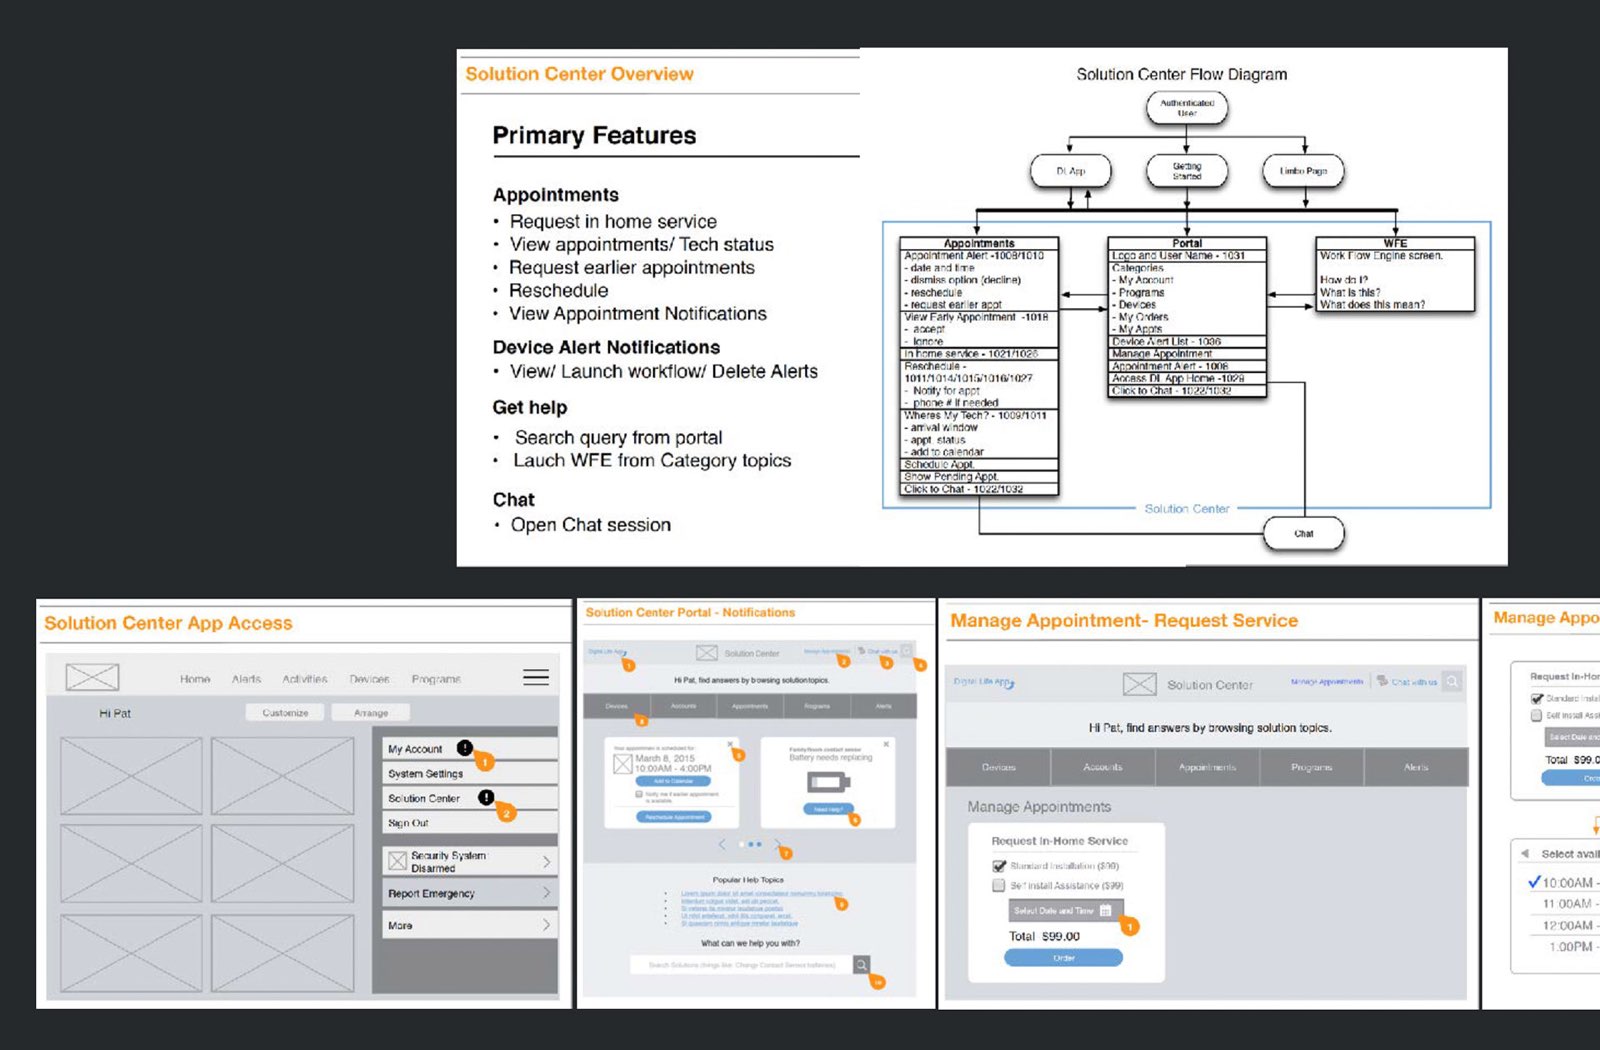1600x1050 pixels.
Task: Click the search magnifier below What can we help
Action: pos(861,964)
